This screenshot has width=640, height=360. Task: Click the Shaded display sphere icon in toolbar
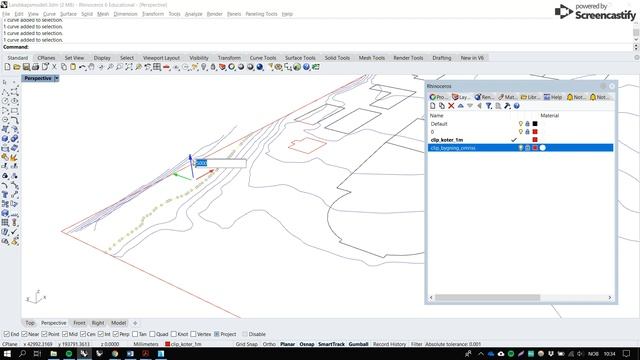[x=241, y=67]
